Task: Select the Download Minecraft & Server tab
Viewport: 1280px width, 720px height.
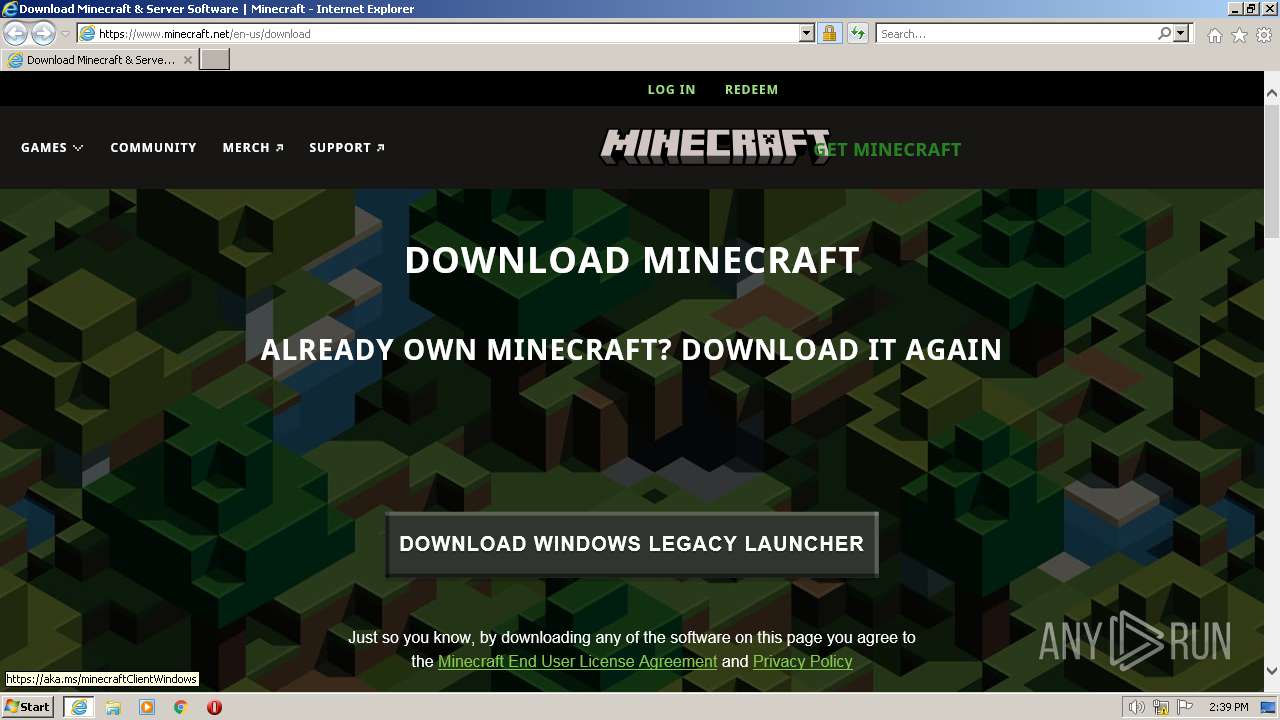Action: tap(100, 60)
